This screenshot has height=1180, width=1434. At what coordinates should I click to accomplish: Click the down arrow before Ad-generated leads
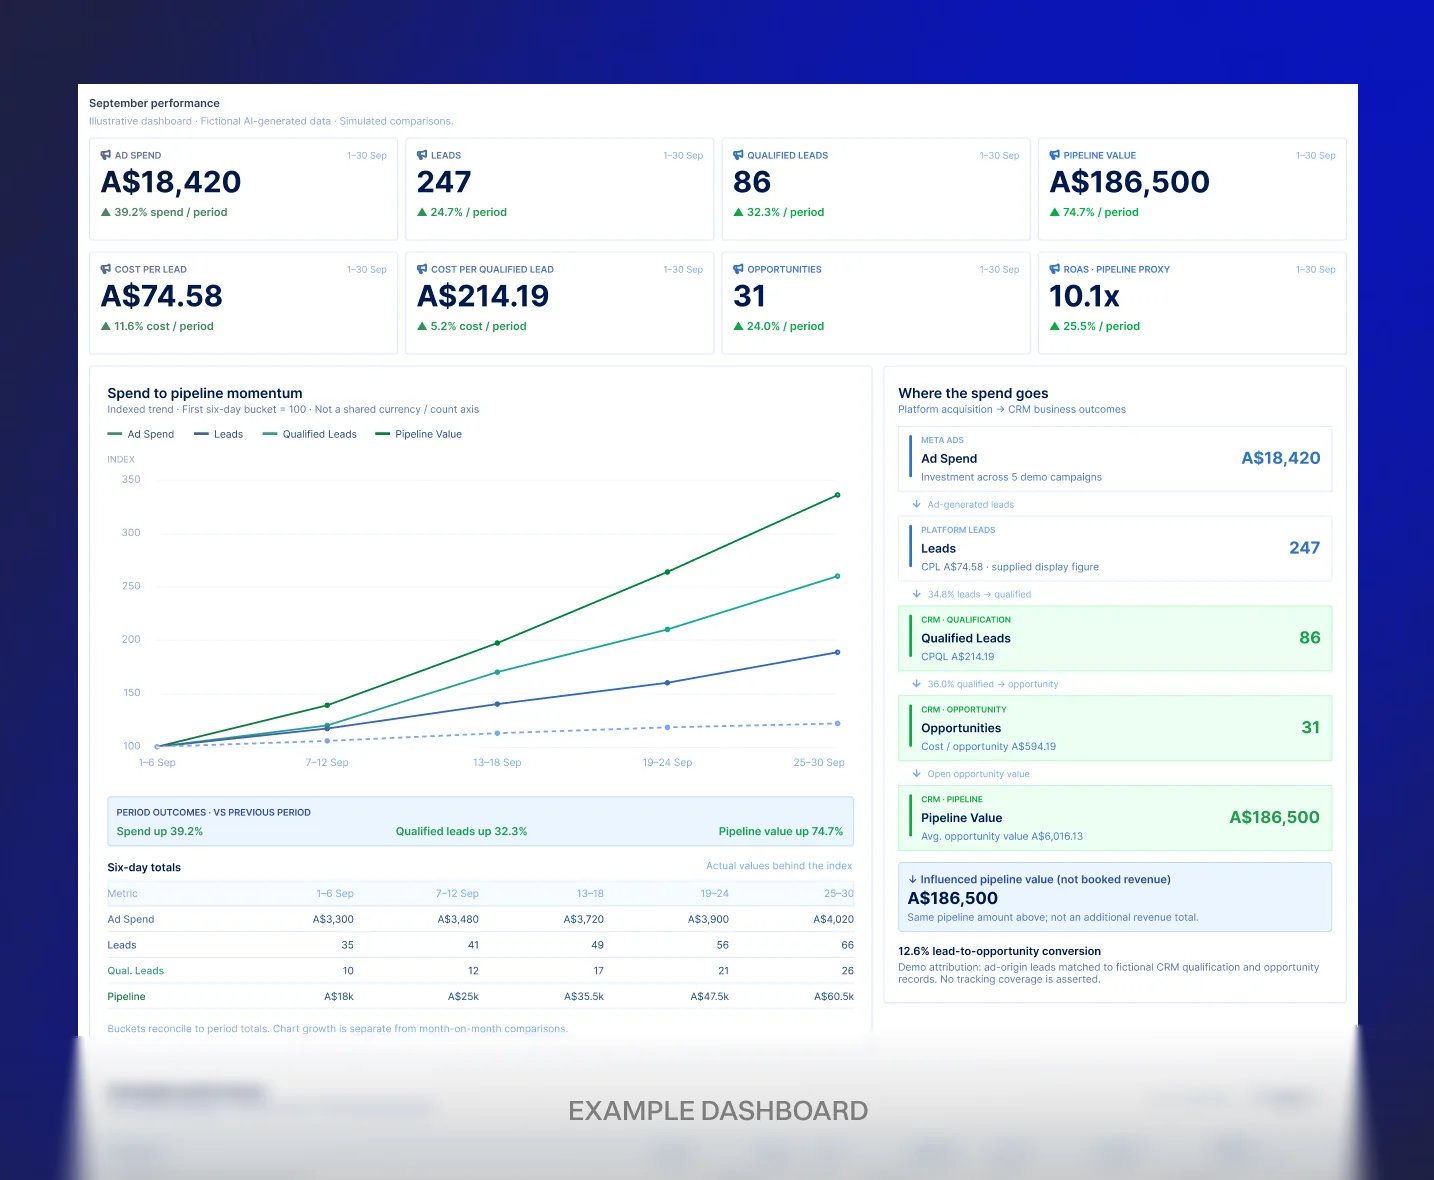[916, 504]
